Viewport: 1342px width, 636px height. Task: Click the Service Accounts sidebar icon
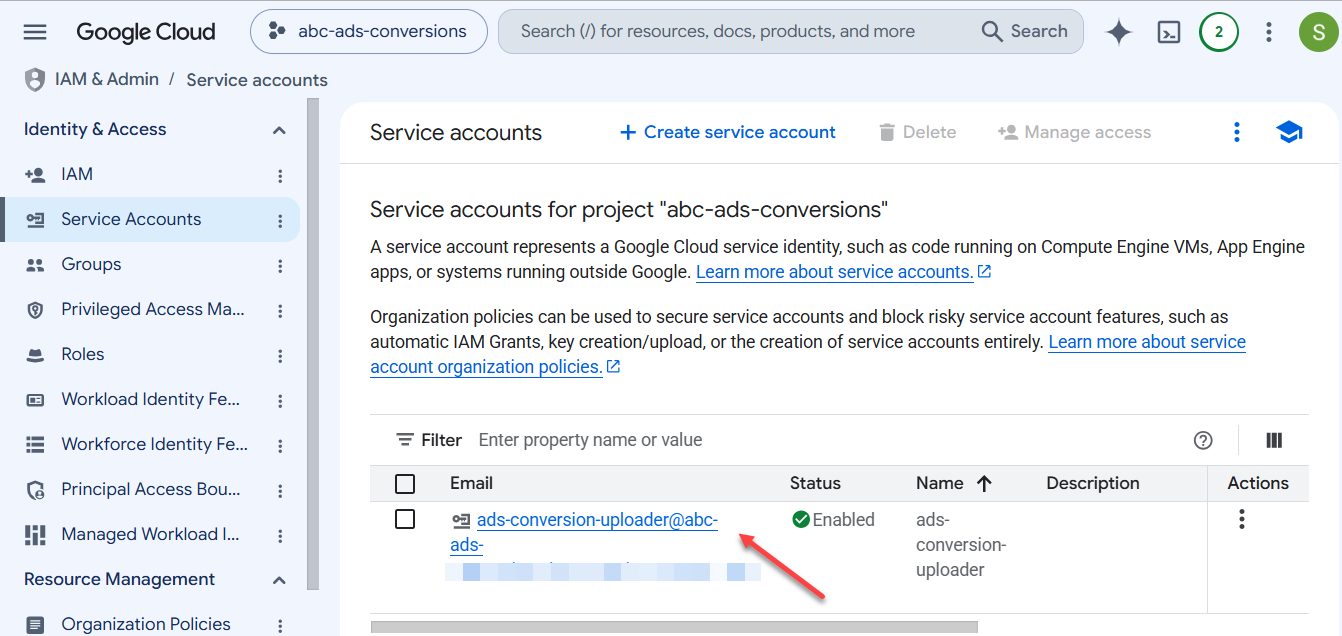35,220
